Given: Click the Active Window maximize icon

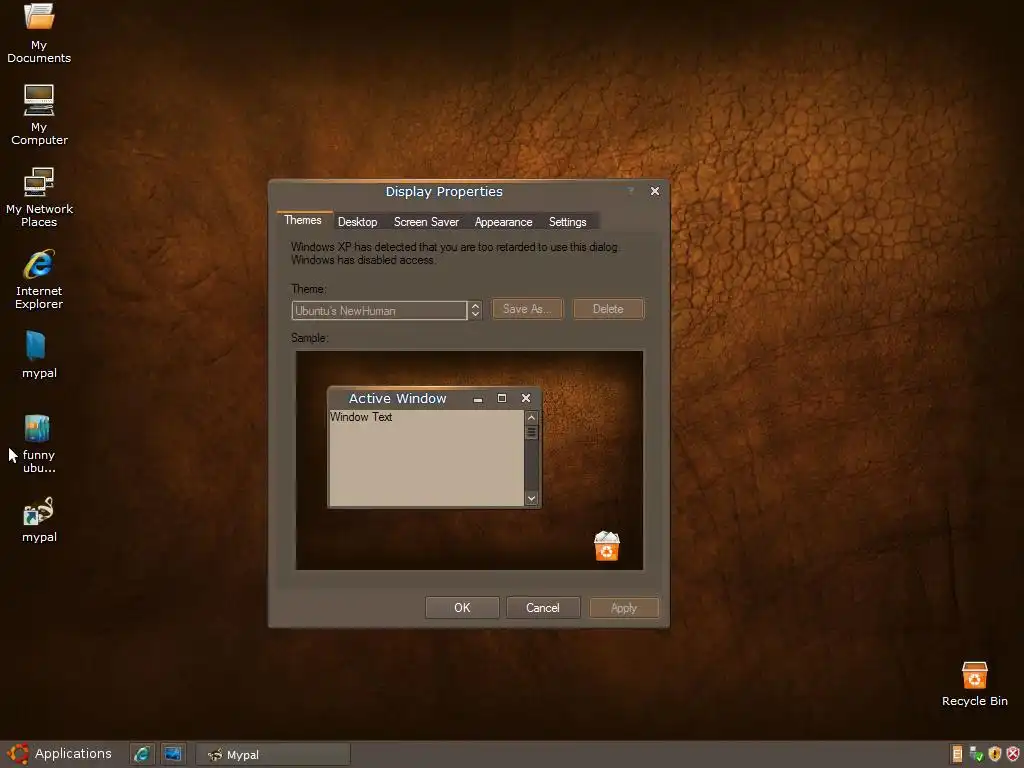Looking at the screenshot, I should (x=502, y=398).
